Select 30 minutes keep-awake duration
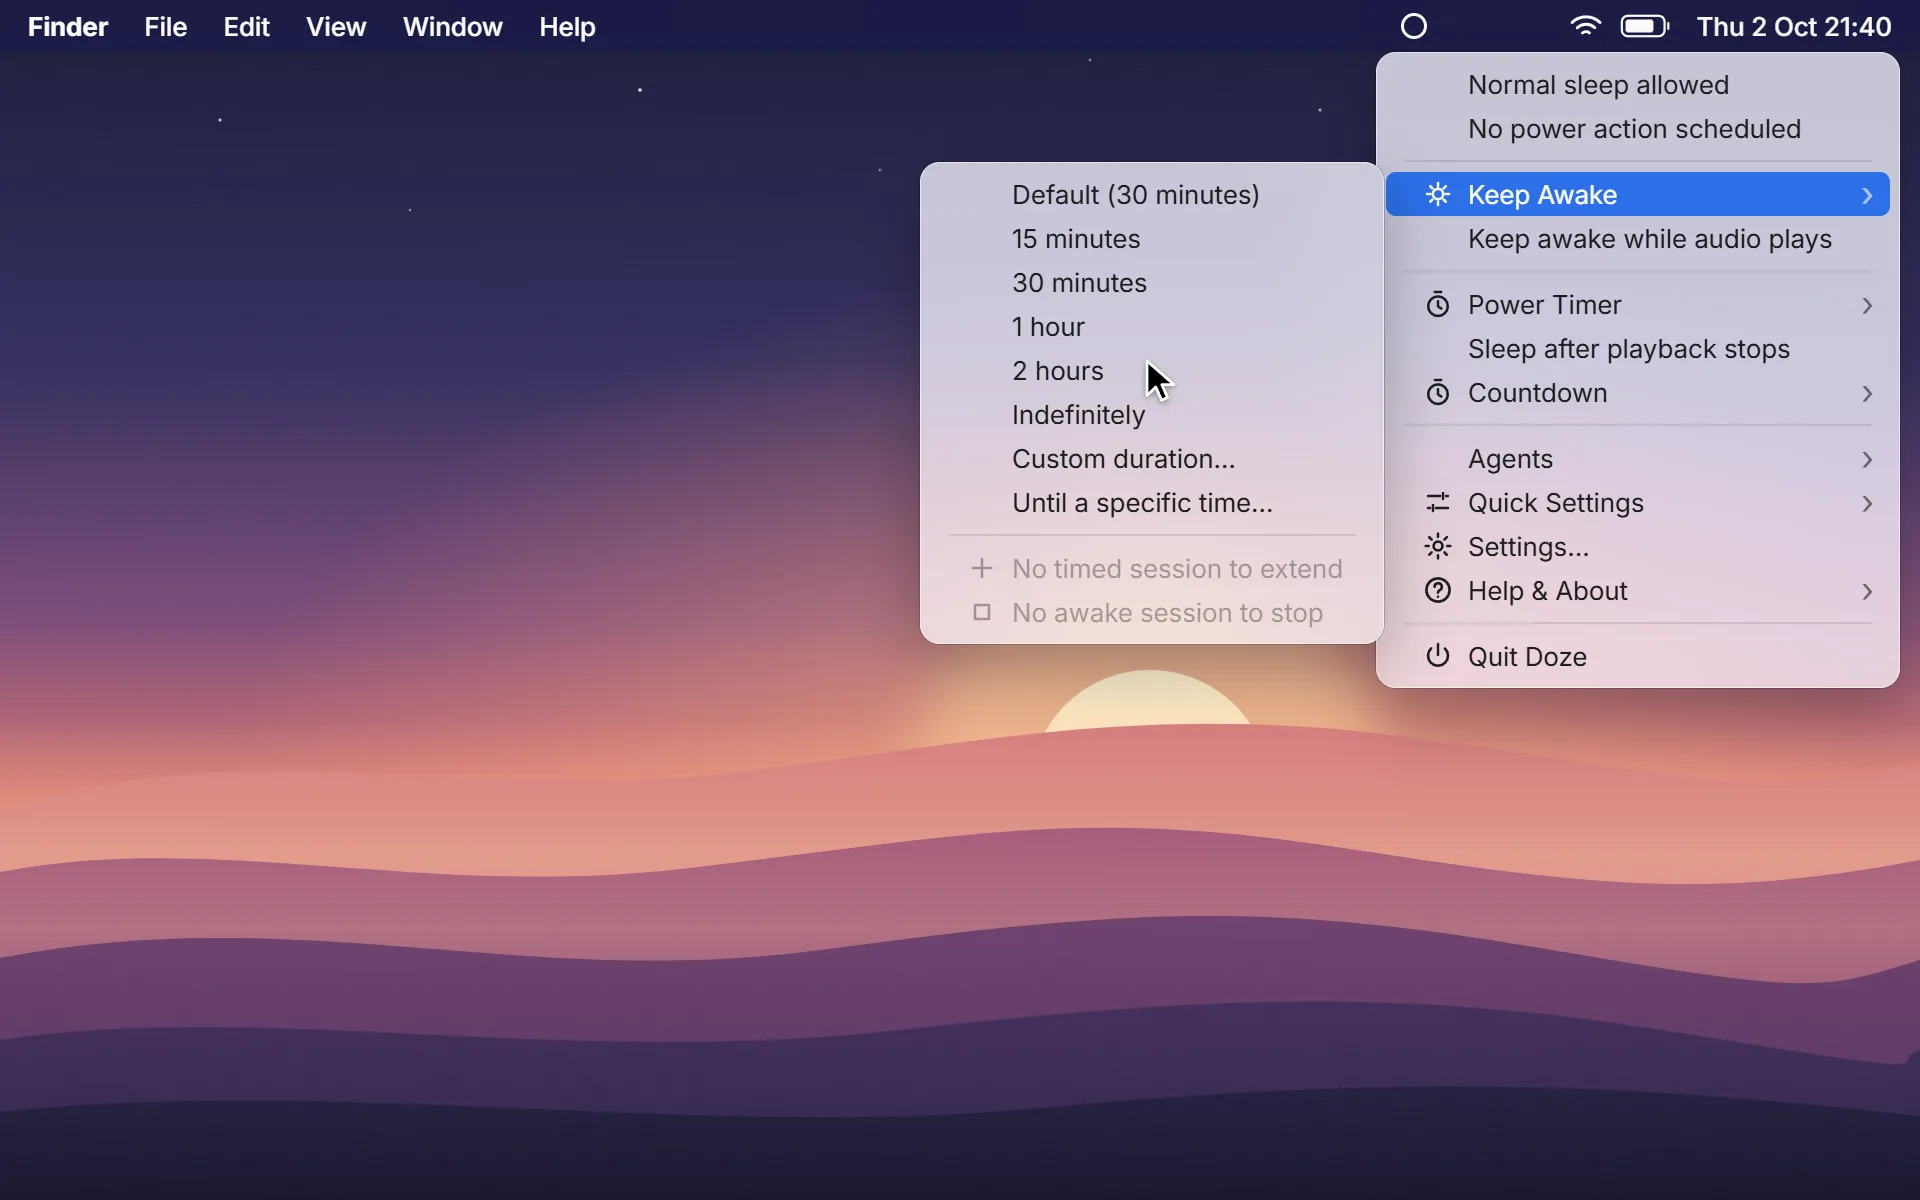Viewport: 1920px width, 1200px height. click(1152, 282)
